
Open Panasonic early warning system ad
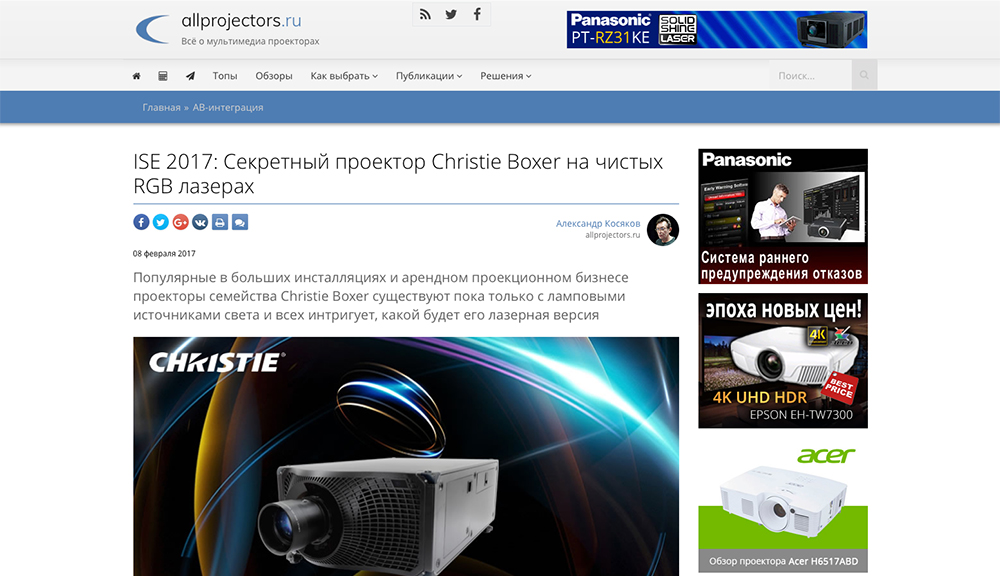tap(783, 216)
